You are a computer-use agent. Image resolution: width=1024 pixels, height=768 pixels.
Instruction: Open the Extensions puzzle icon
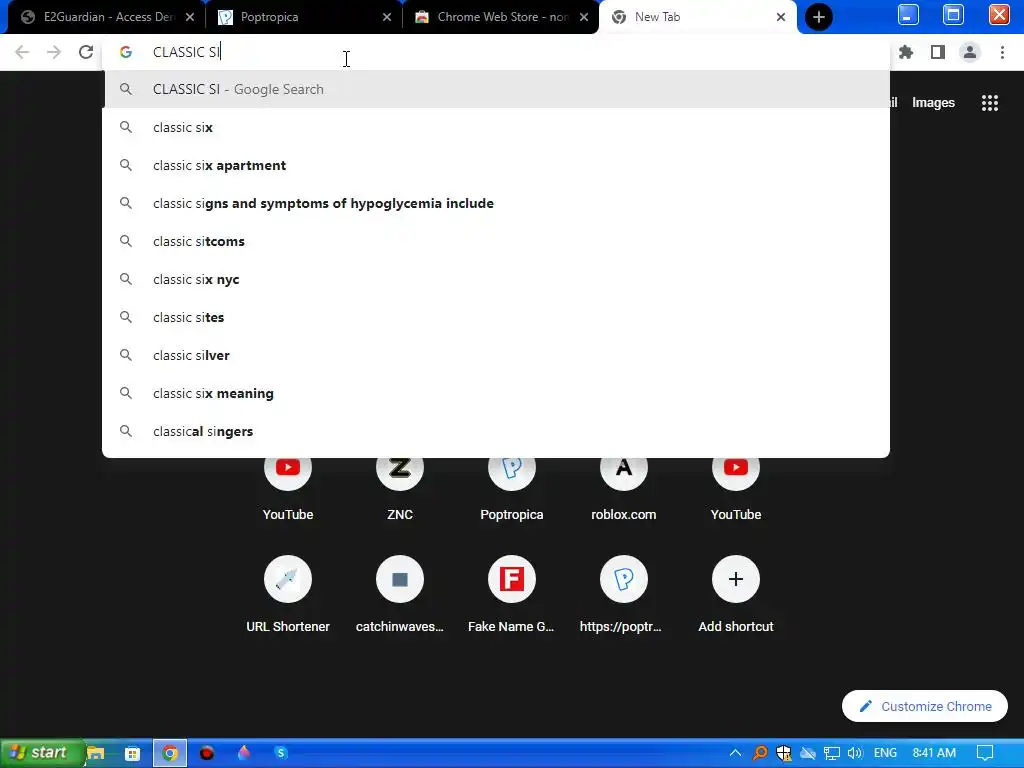pos(906,52)
